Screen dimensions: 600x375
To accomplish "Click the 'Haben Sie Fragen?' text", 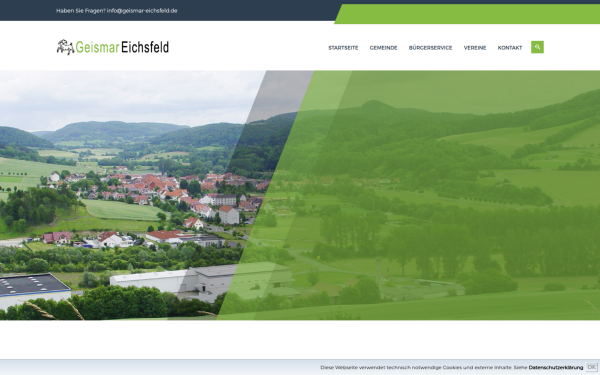I will click(81, 11).
